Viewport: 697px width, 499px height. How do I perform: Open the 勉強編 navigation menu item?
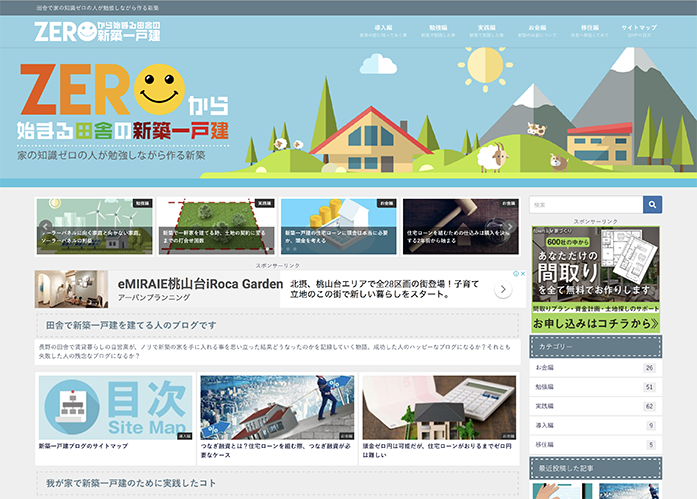[x=438, y=31]
